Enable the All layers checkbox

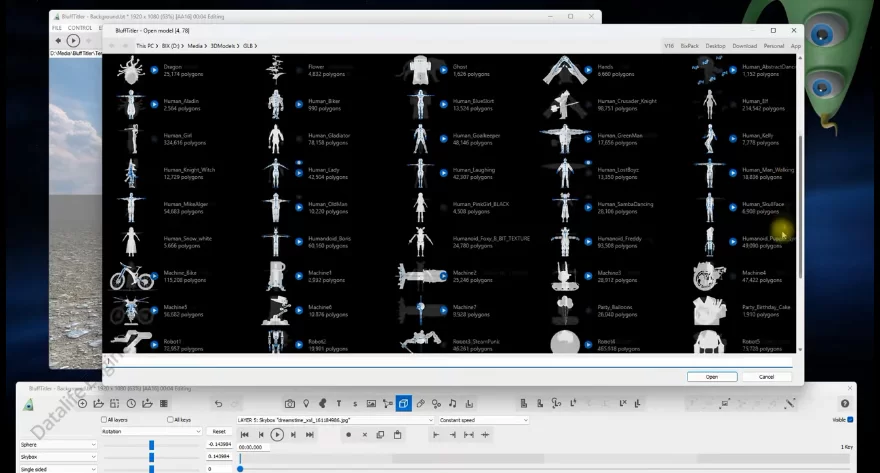pos(104,420)
